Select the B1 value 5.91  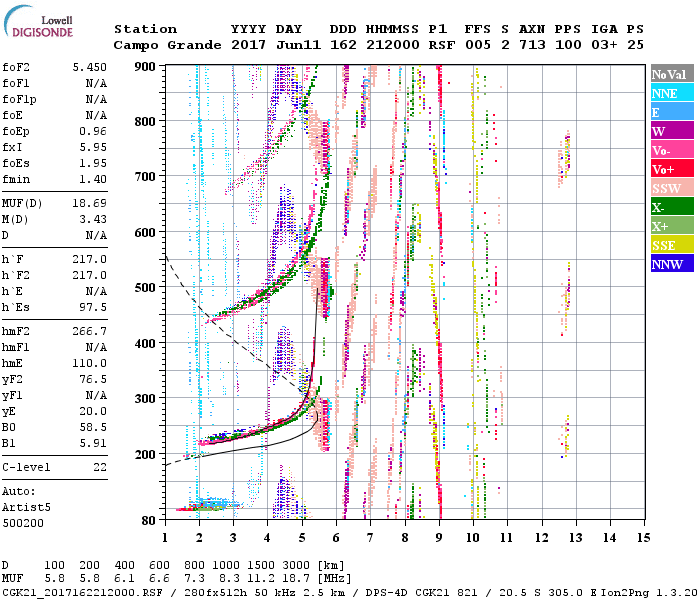pos(93,444)
